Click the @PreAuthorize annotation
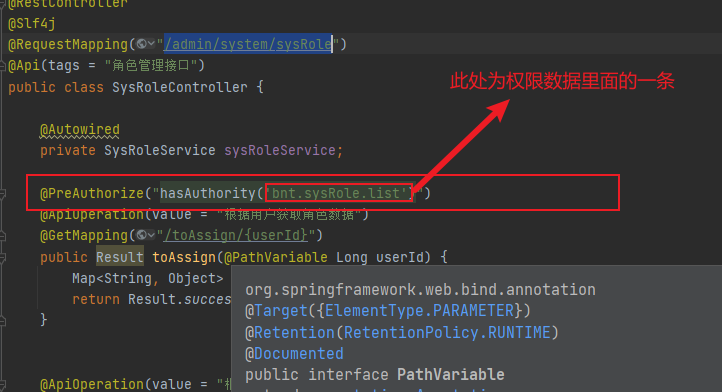This screenshot has height=392, width=722. tap(92, 193)
